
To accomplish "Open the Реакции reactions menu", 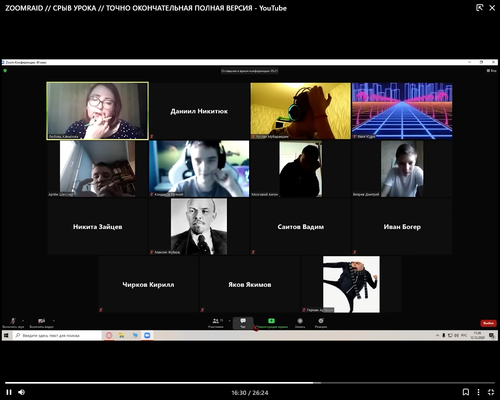I will (x=321, y=323).
